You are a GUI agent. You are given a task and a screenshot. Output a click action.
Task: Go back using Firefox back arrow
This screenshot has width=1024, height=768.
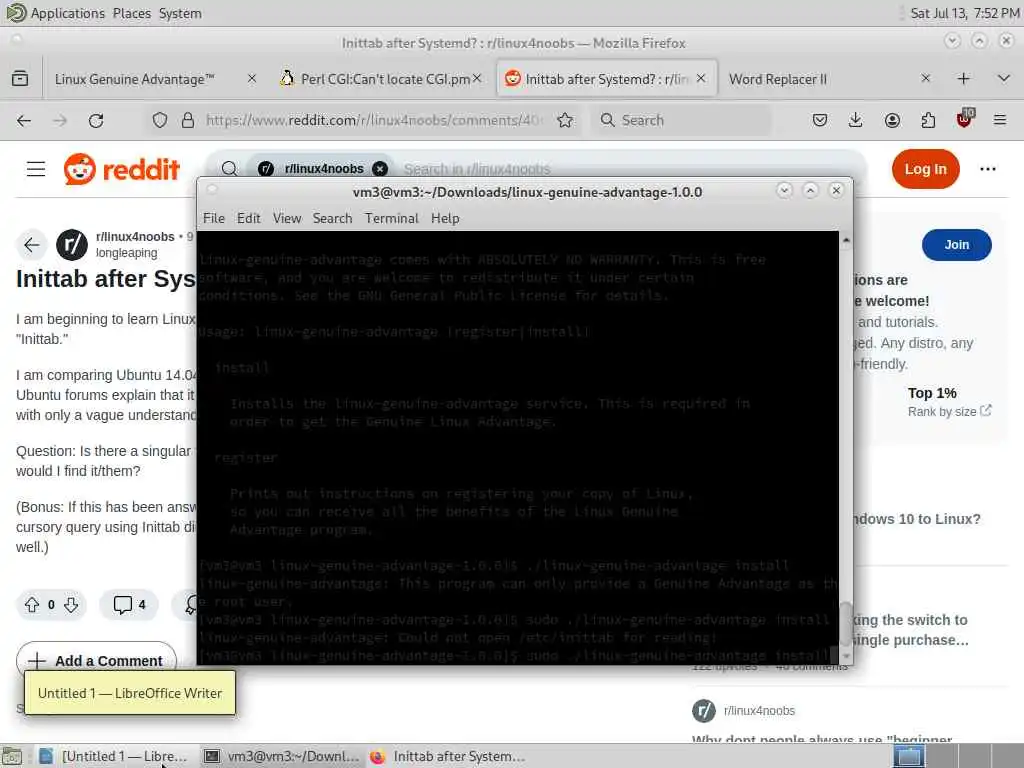click(x=24, y=120)
